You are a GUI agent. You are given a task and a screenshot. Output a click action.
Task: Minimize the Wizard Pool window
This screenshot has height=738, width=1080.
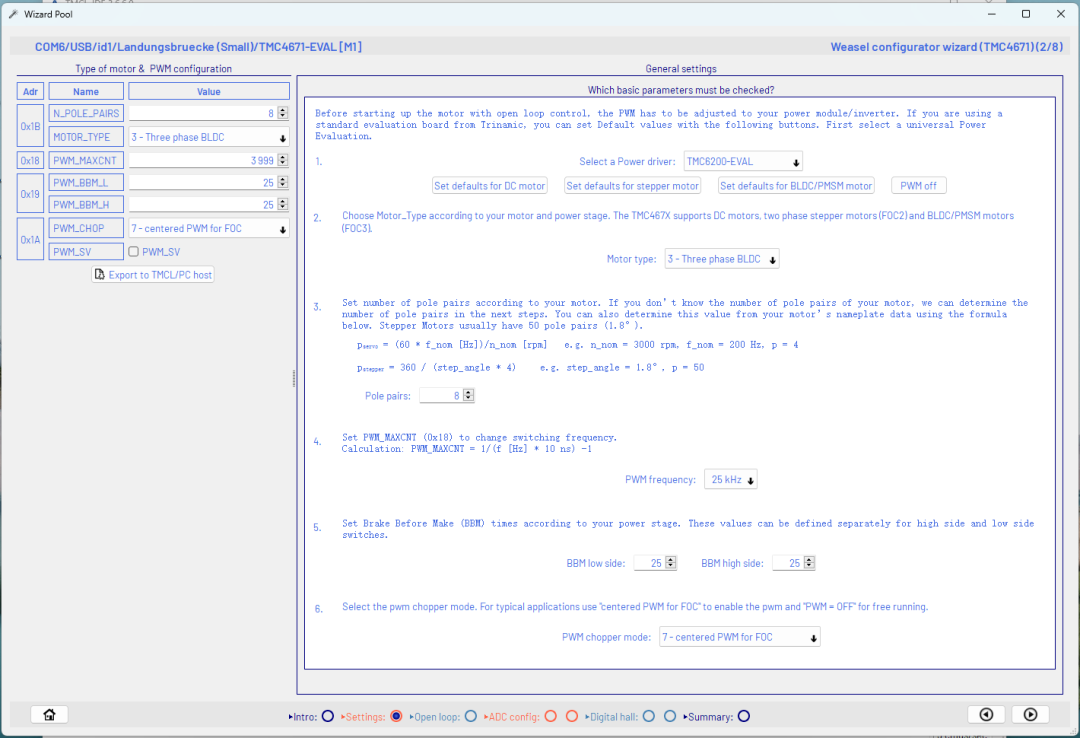[x=991, y=14]
